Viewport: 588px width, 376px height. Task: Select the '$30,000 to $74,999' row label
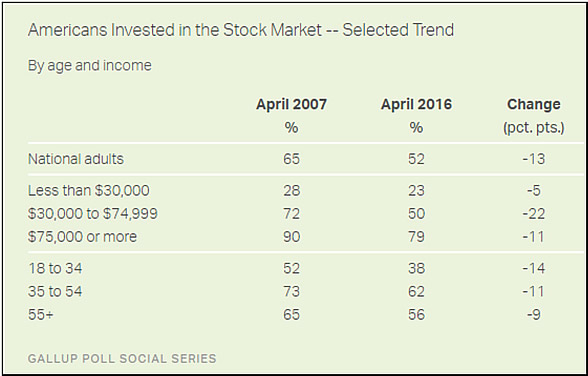[93, 214]
